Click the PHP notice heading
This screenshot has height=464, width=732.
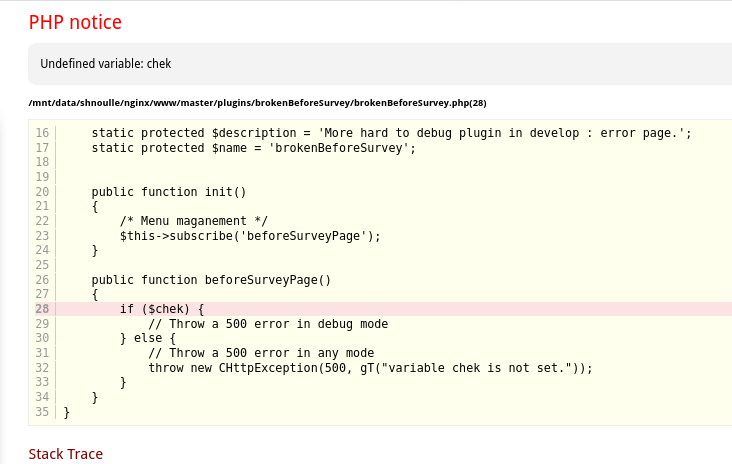(75, 21)
